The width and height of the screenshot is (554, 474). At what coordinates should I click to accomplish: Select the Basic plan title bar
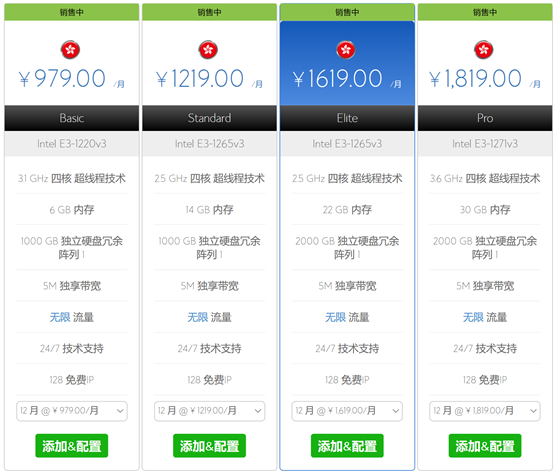tap(72, 118)
